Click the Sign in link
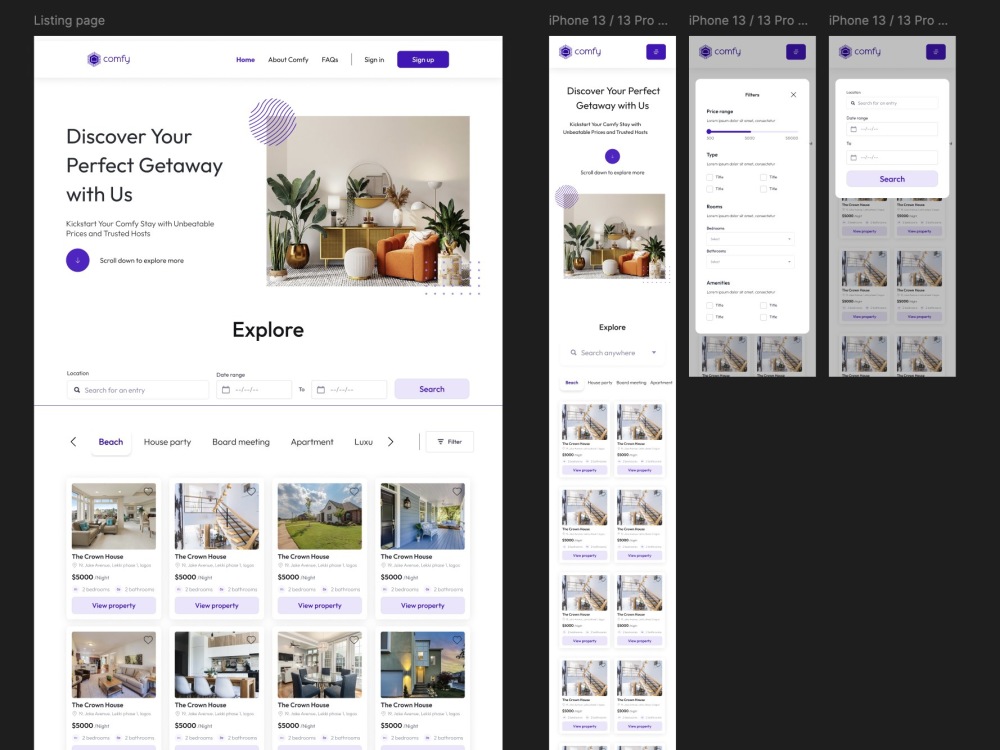1000x750 pixels. click(374, 60)
